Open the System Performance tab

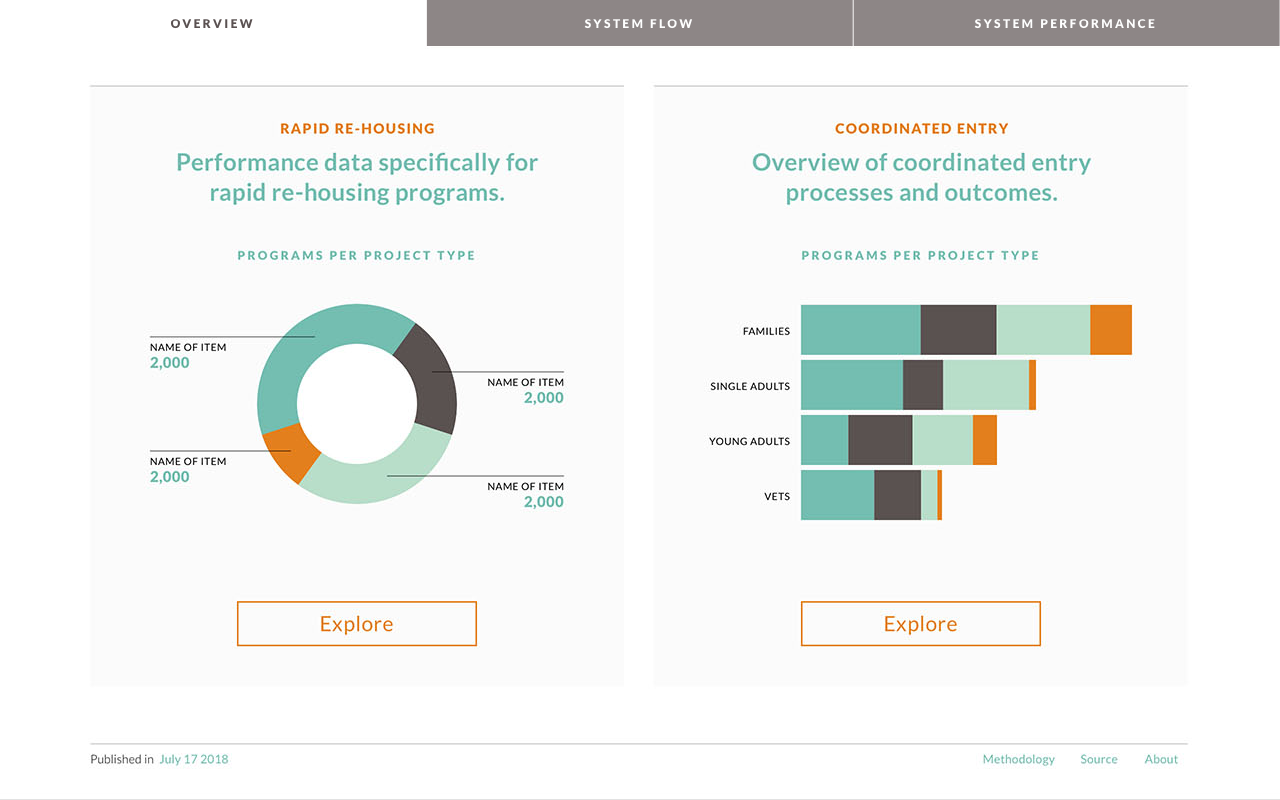click(x=1066, y=23)
